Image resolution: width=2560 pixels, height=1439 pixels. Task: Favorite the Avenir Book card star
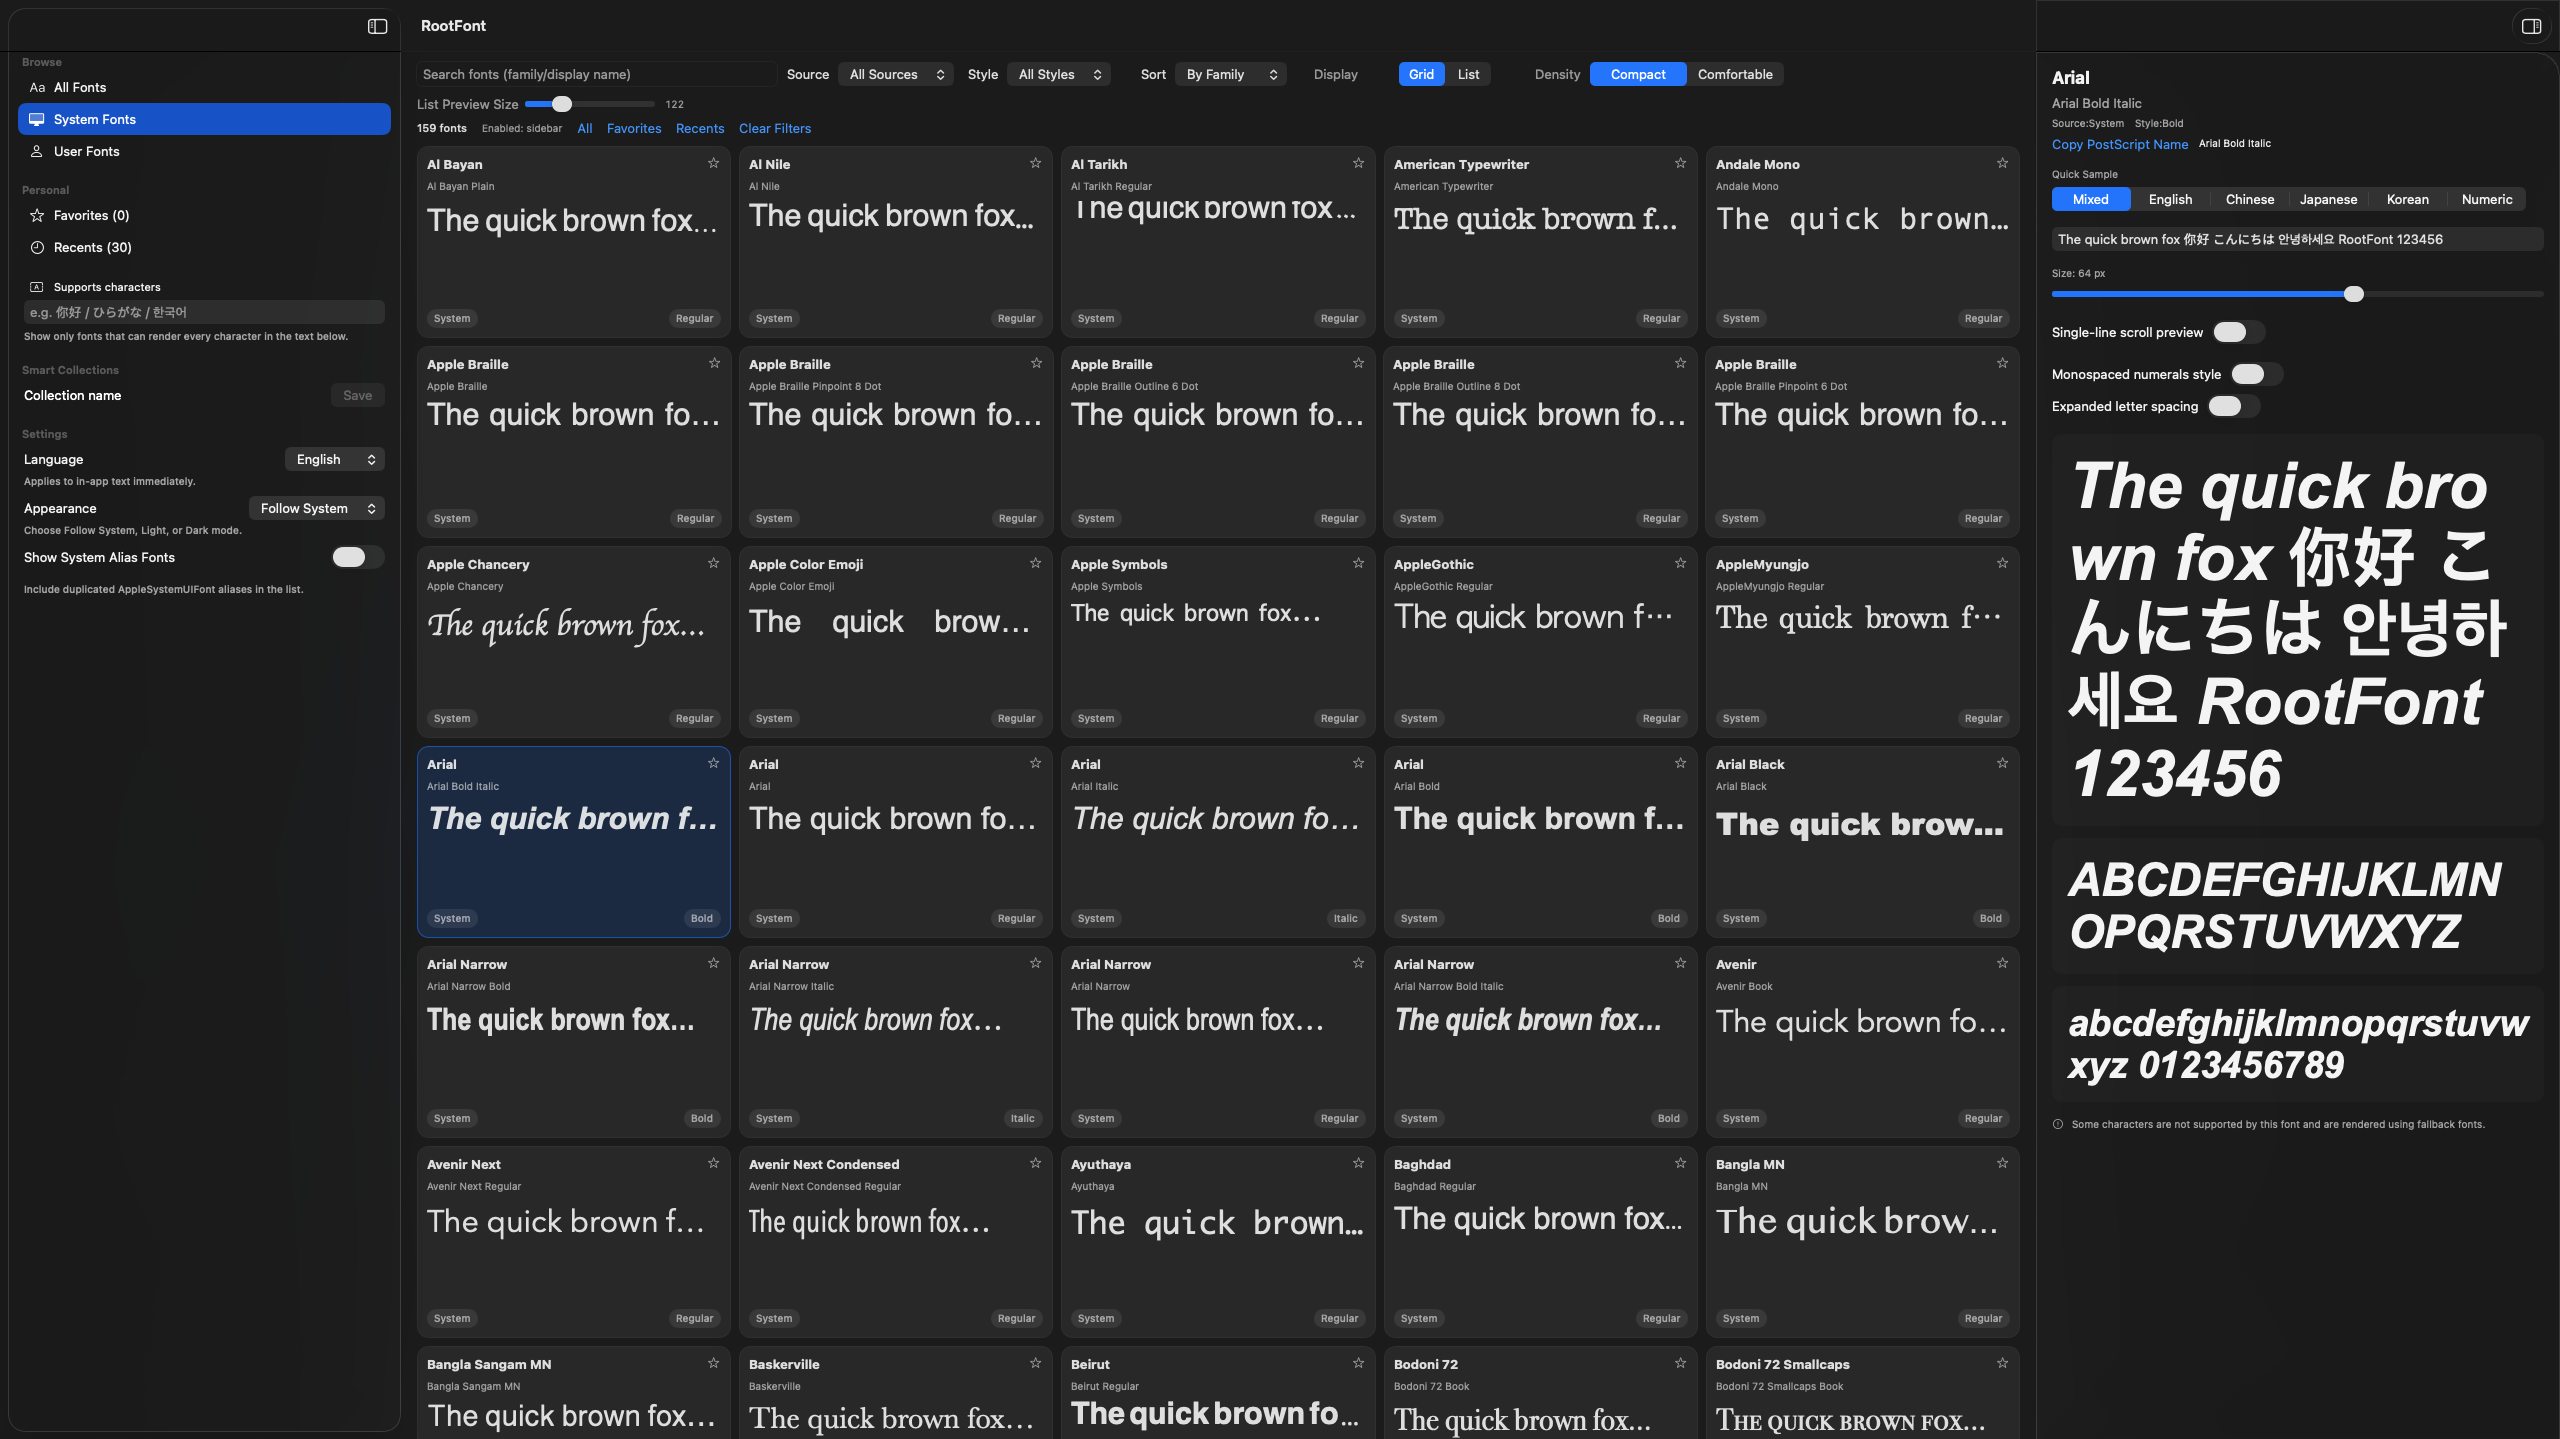[2002, 963]
